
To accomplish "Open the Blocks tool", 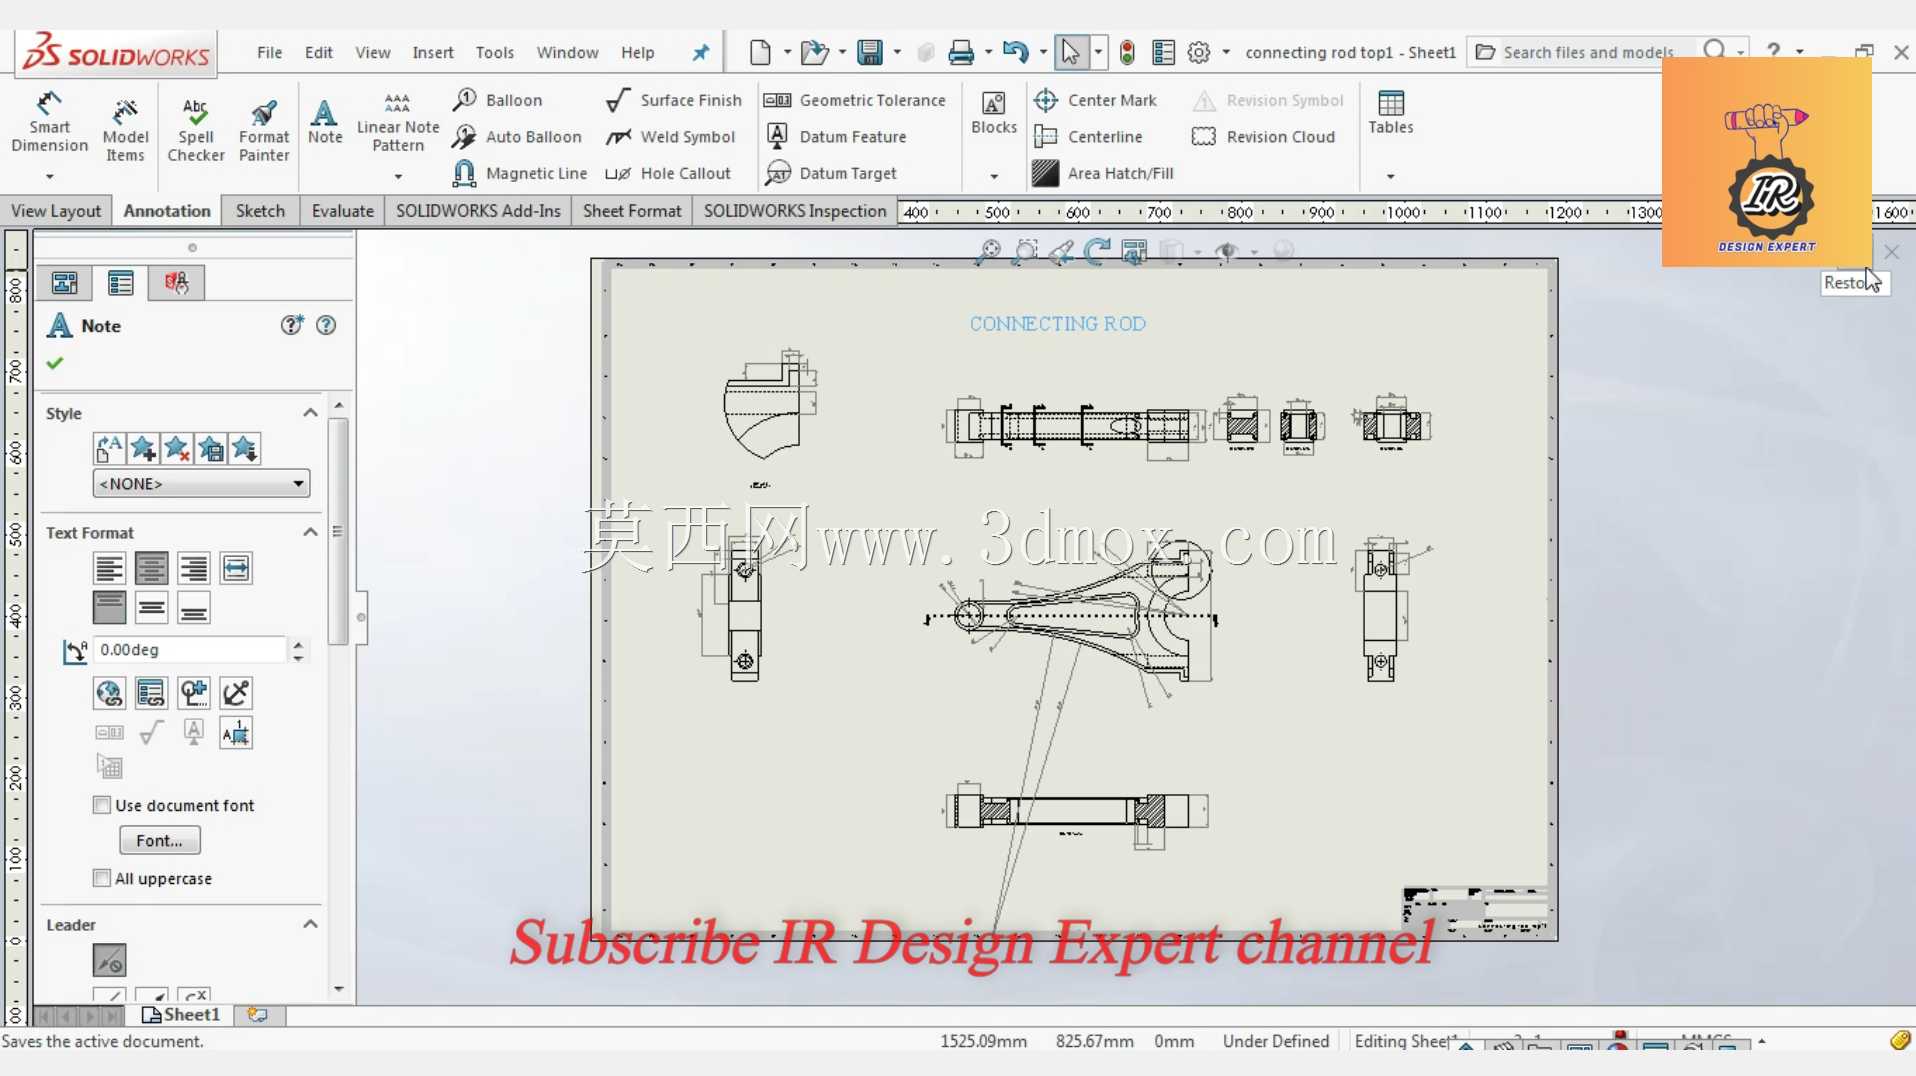I will click(993, 112).
